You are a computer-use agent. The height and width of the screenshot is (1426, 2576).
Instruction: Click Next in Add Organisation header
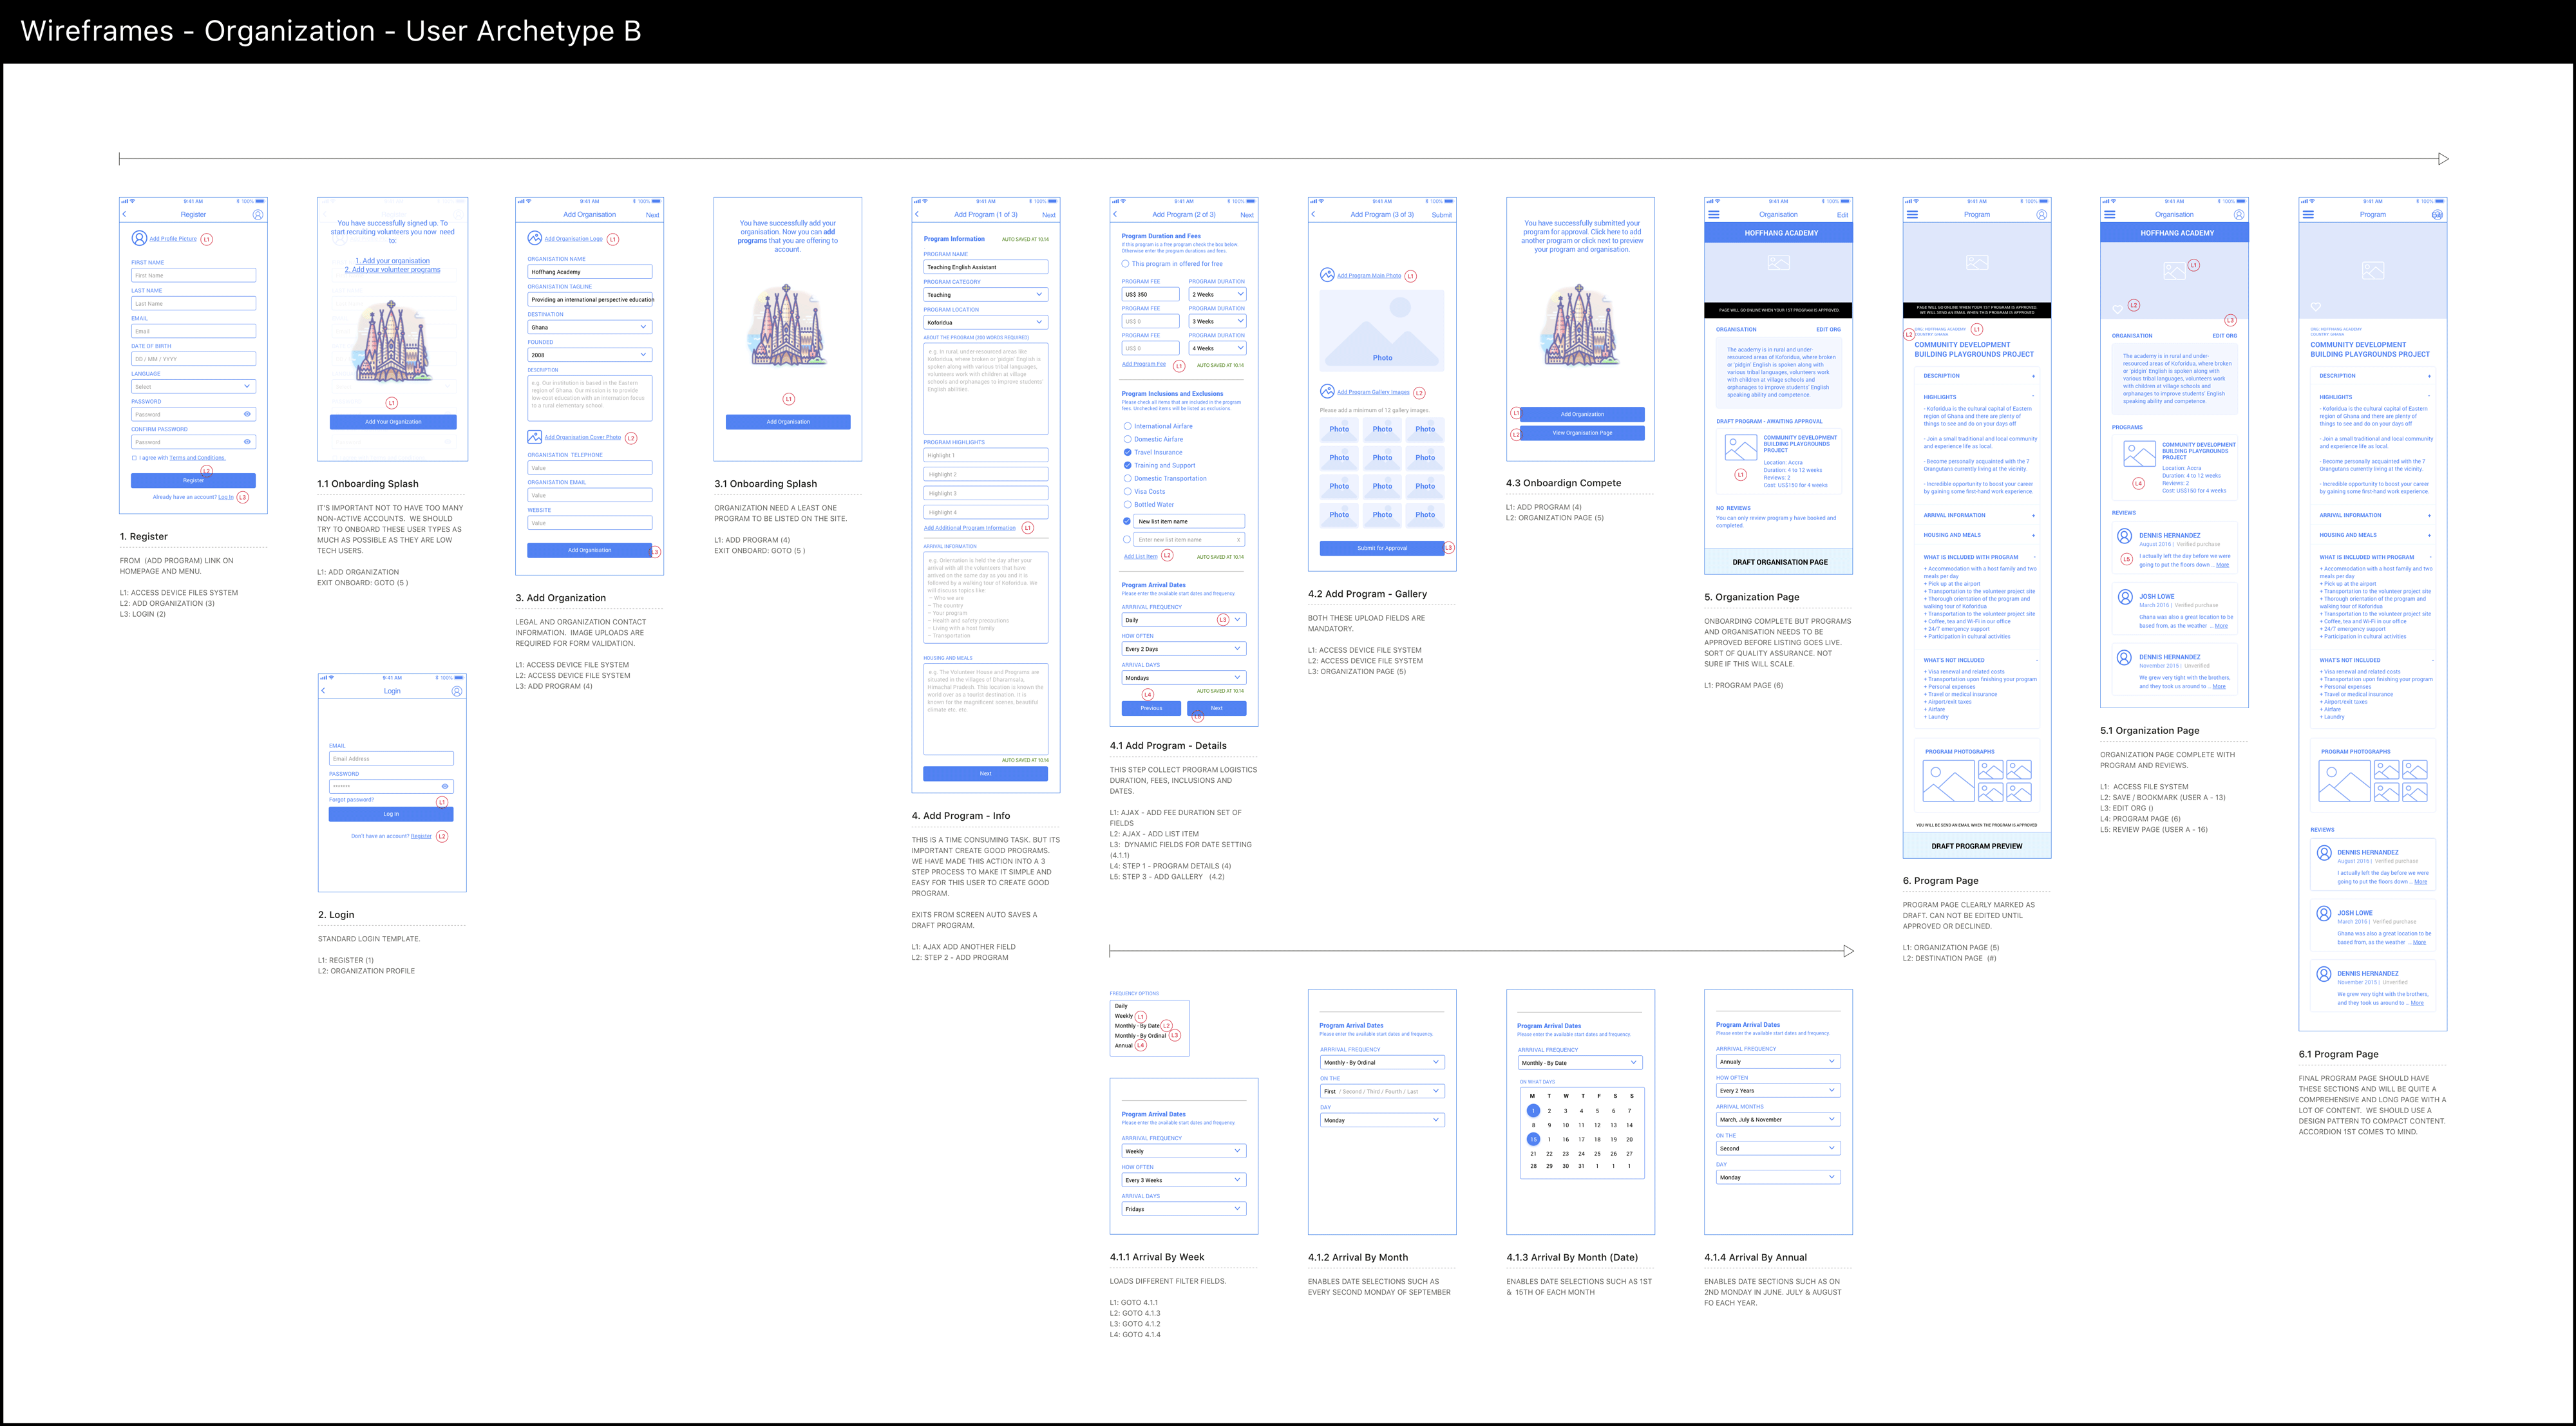point(652,215)
